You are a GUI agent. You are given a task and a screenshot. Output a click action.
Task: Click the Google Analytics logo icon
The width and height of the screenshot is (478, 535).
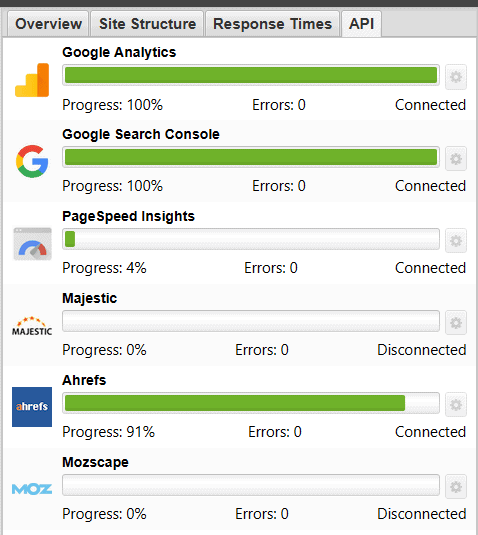click(x=32, y=80)
